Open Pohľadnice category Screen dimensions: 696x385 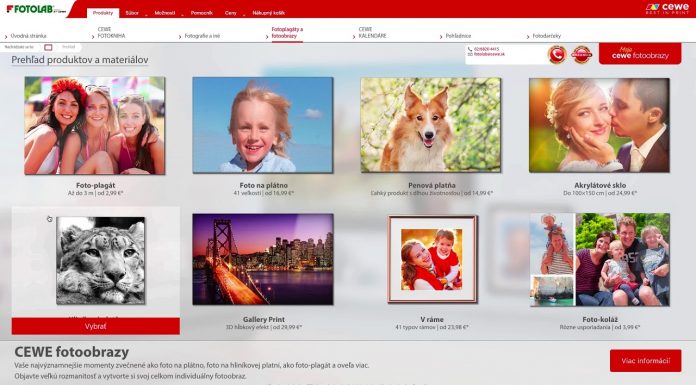point(458,36)
